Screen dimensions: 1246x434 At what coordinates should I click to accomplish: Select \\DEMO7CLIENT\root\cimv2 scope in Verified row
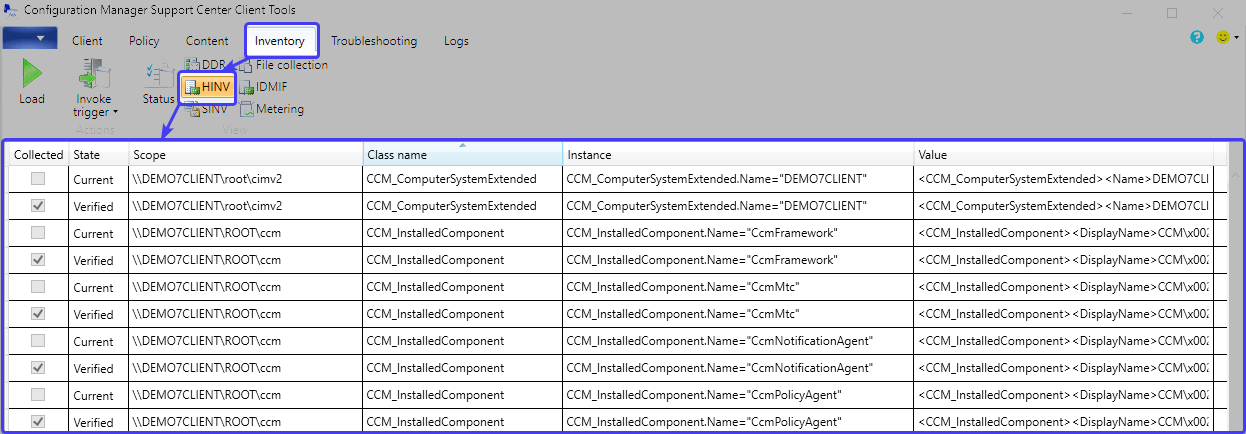tap(246, 206)
